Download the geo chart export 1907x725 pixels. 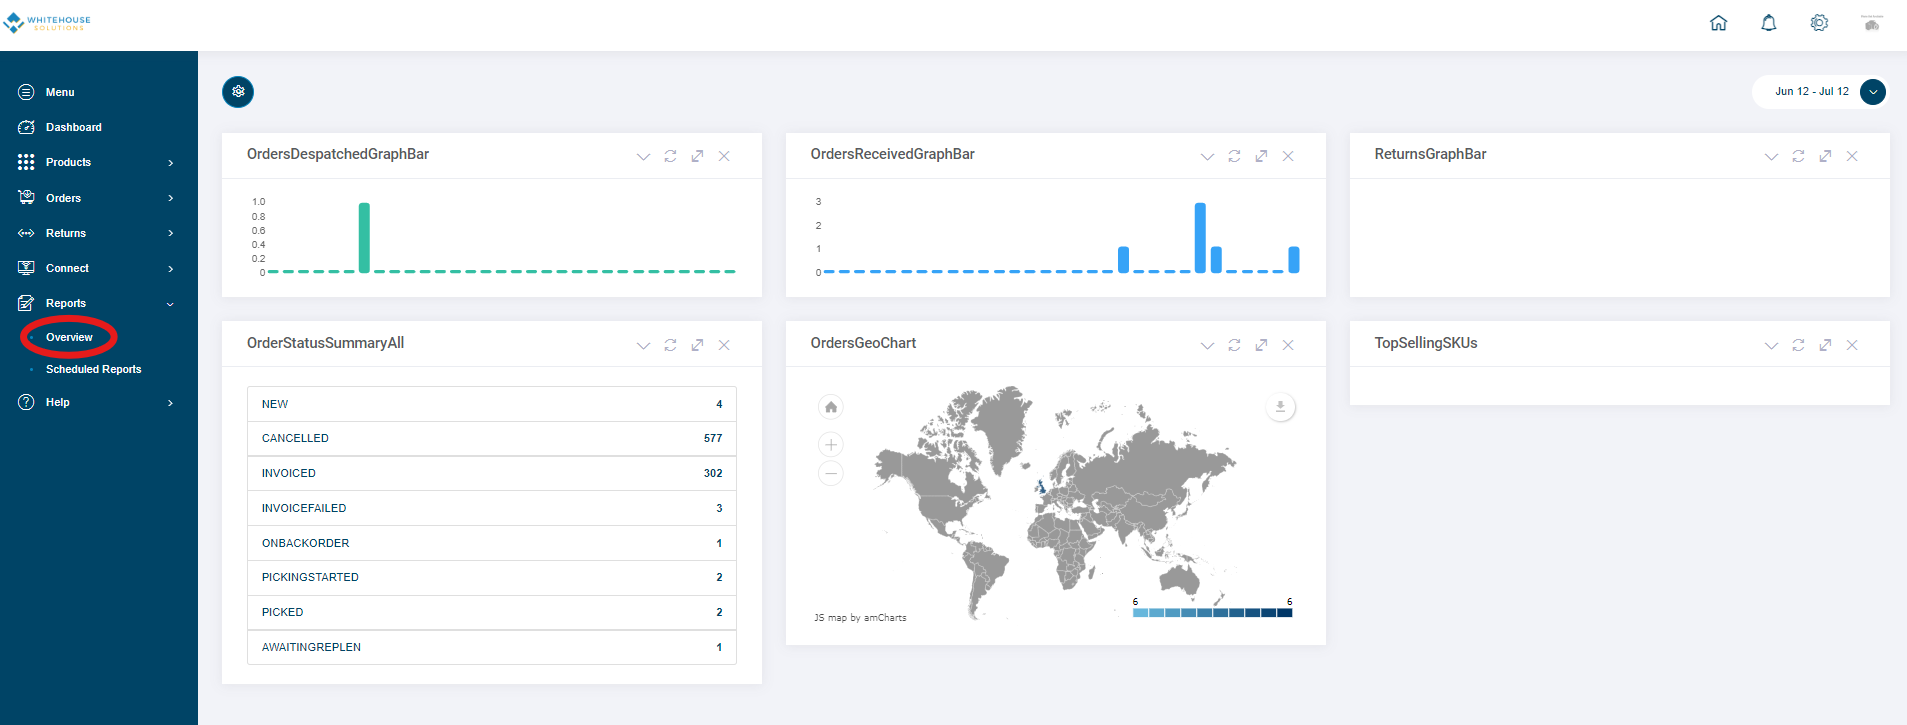coord(1280,407)
